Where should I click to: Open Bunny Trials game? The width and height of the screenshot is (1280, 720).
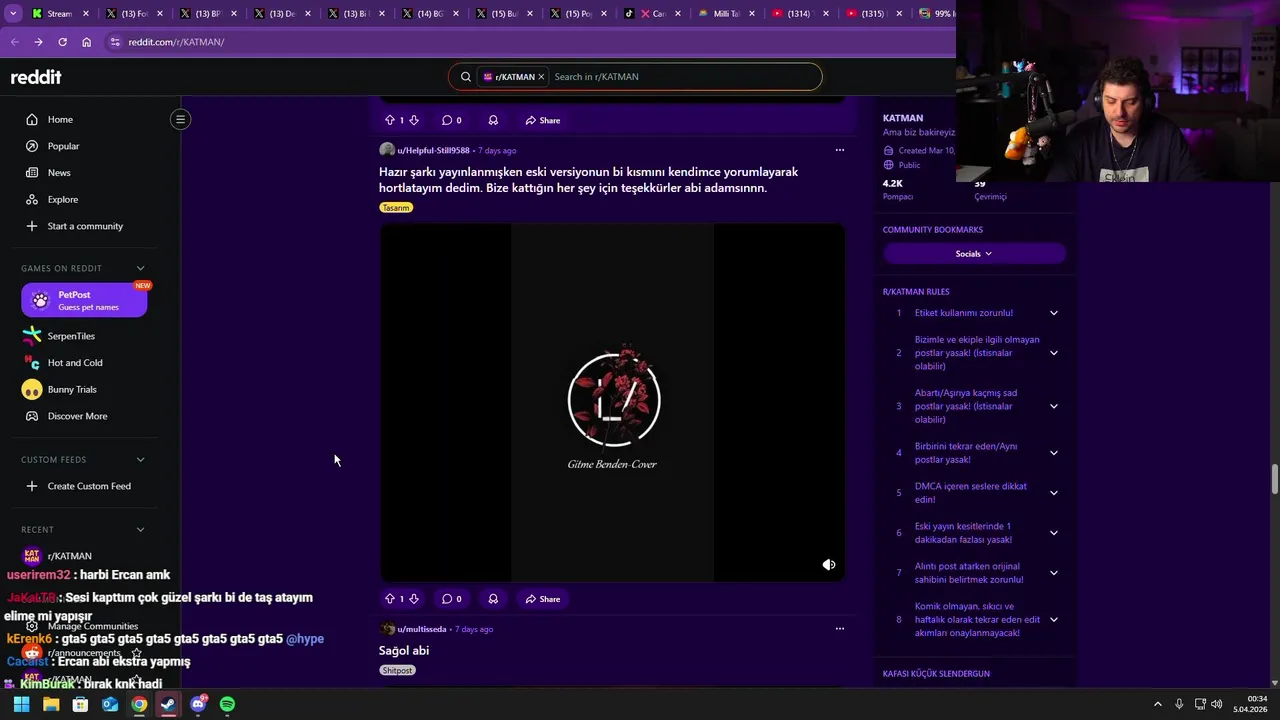(72, 389)
